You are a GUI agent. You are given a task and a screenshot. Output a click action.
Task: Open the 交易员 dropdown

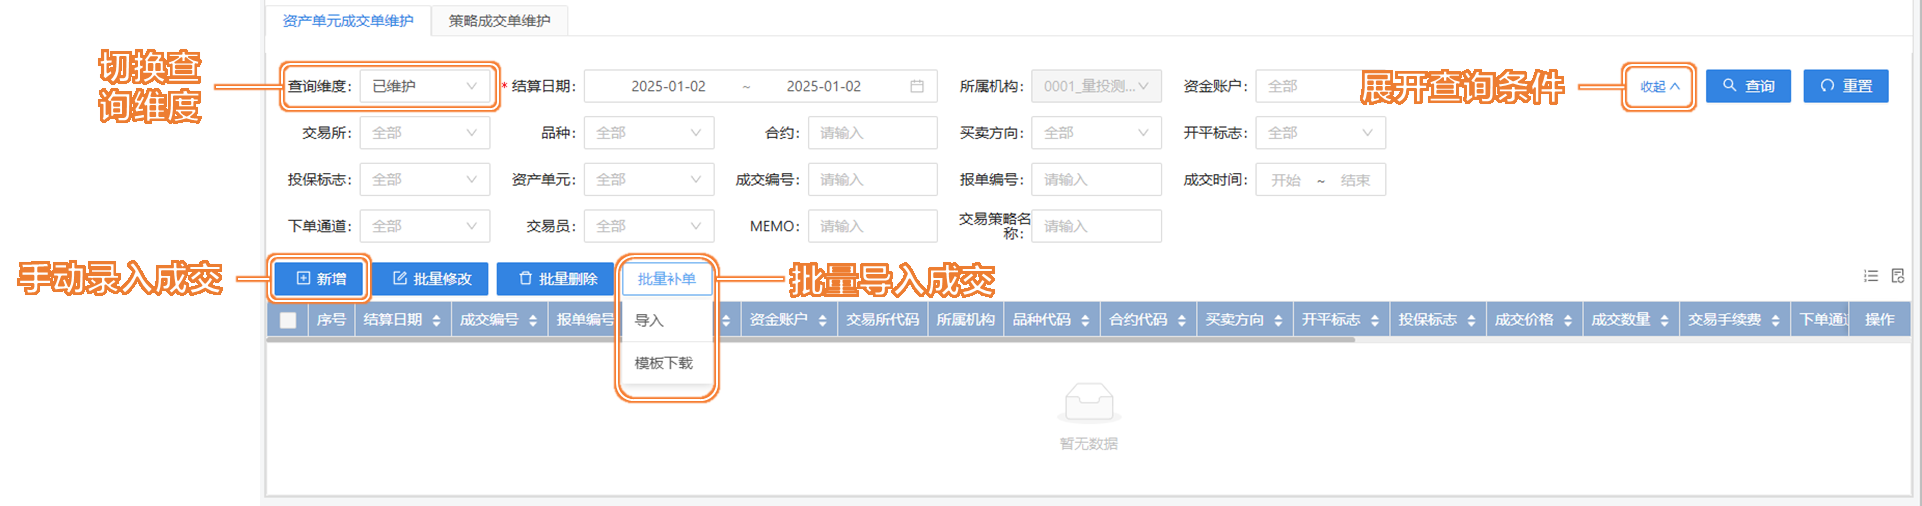(x=649, y=226)
